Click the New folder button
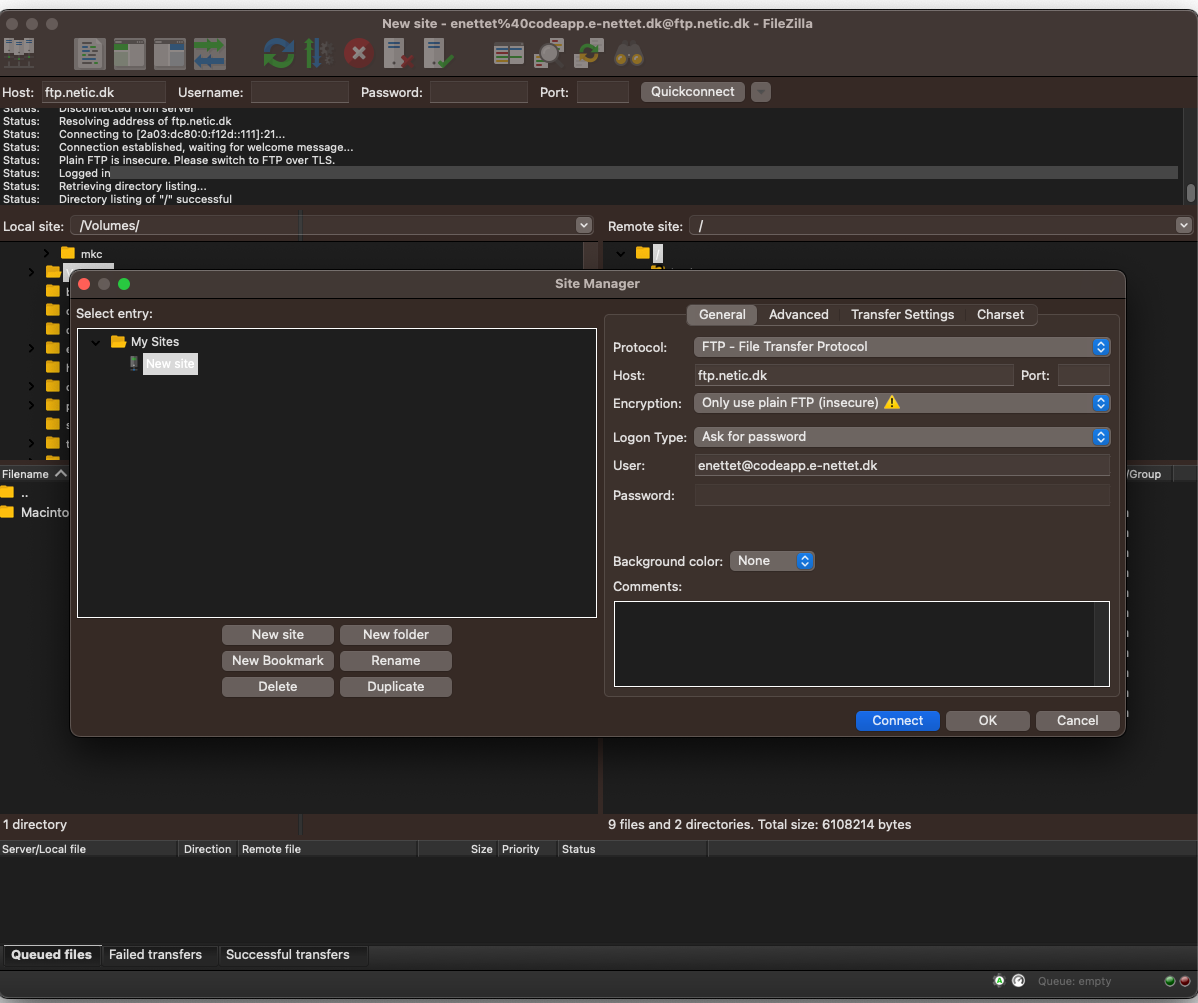The image size is (1198, 1003). coord(396,635)
